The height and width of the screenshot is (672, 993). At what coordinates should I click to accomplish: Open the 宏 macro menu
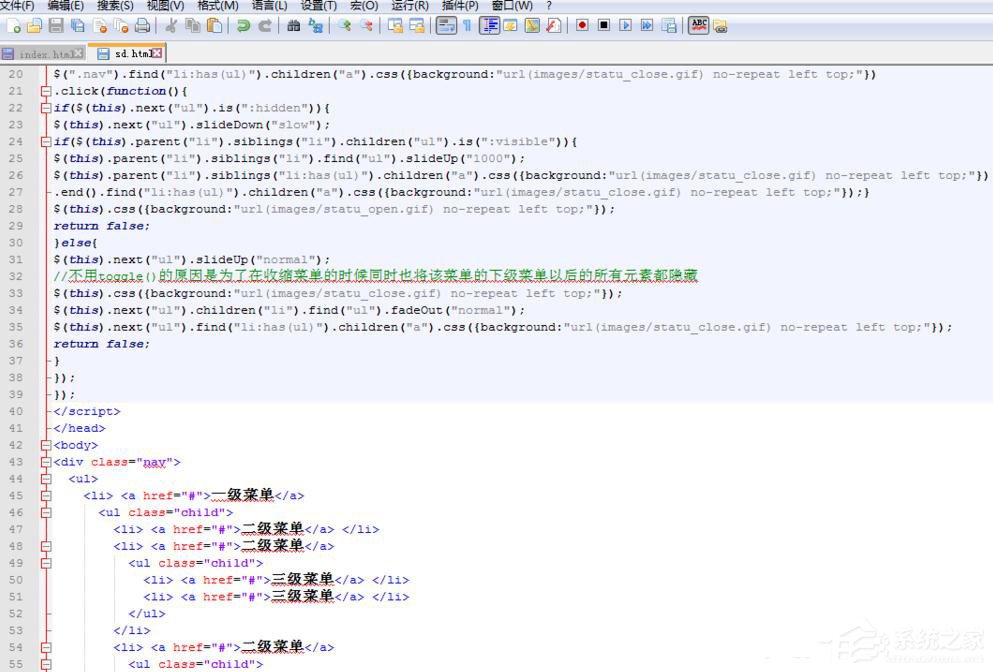point(363,6)
